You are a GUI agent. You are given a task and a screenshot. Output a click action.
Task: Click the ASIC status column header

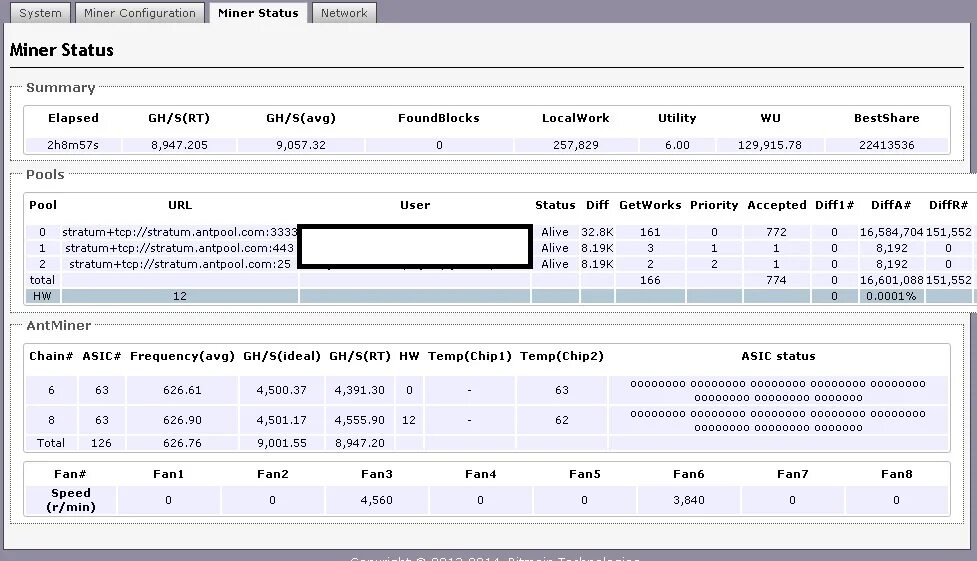[x=778, y=357]
